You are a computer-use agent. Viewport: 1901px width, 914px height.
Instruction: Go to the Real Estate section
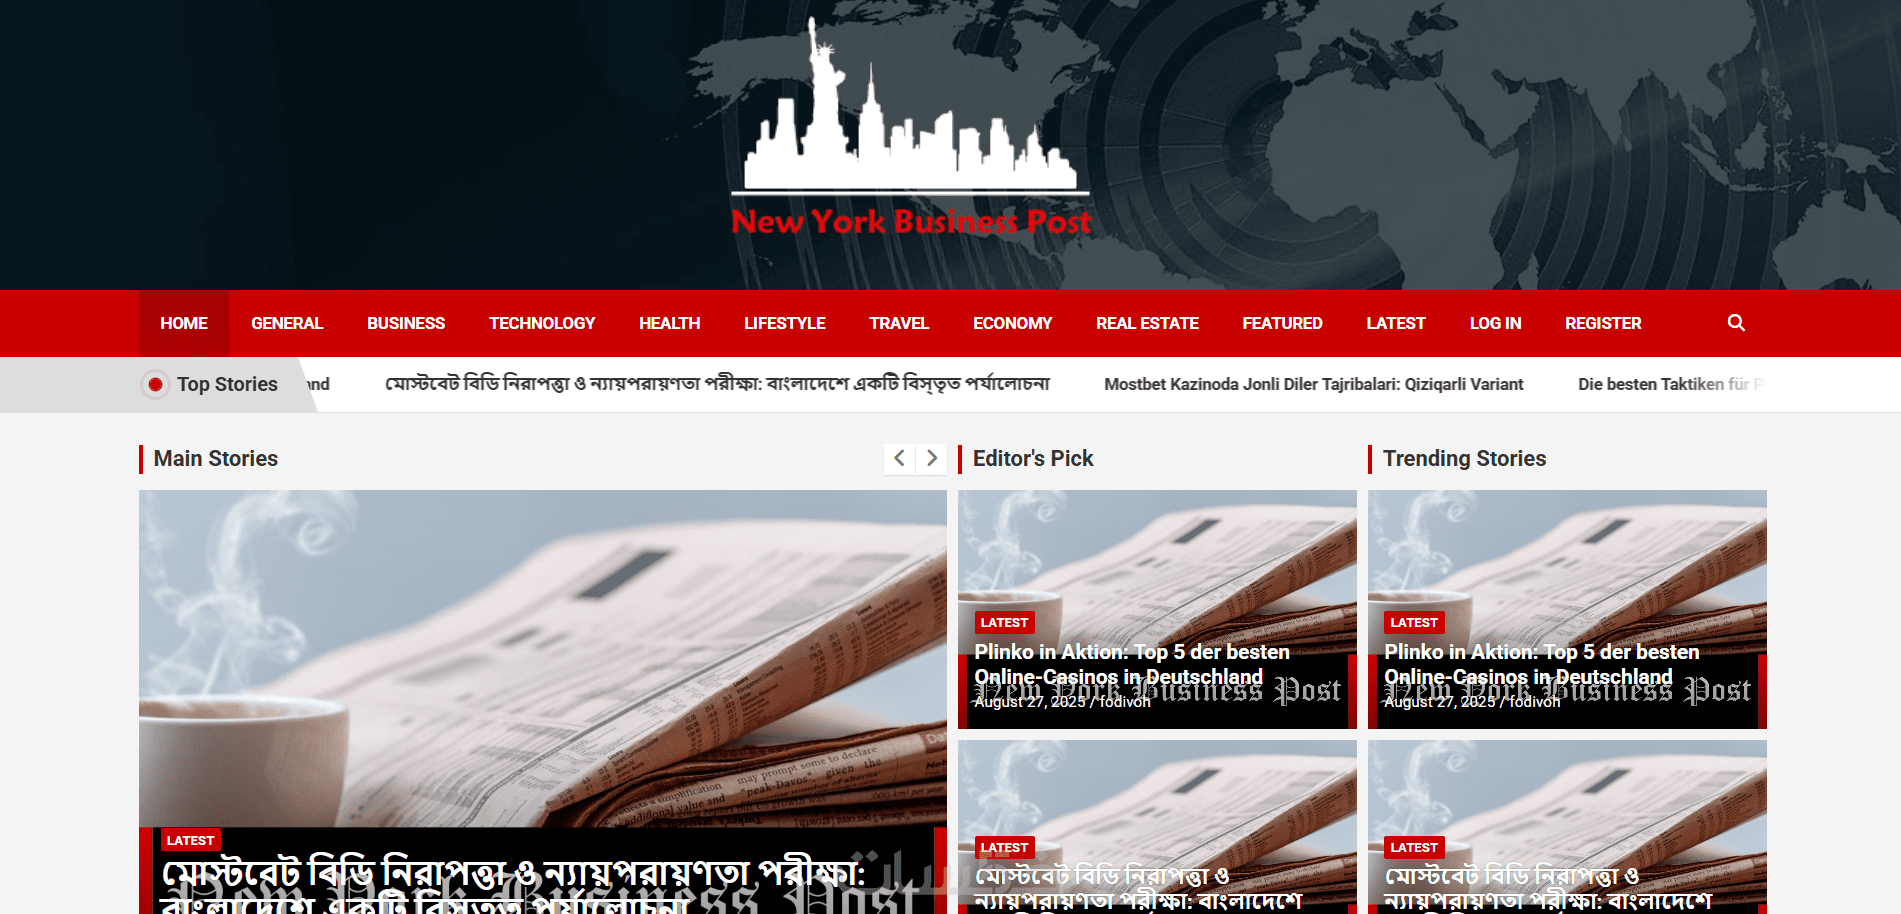tap(1148, 323)
